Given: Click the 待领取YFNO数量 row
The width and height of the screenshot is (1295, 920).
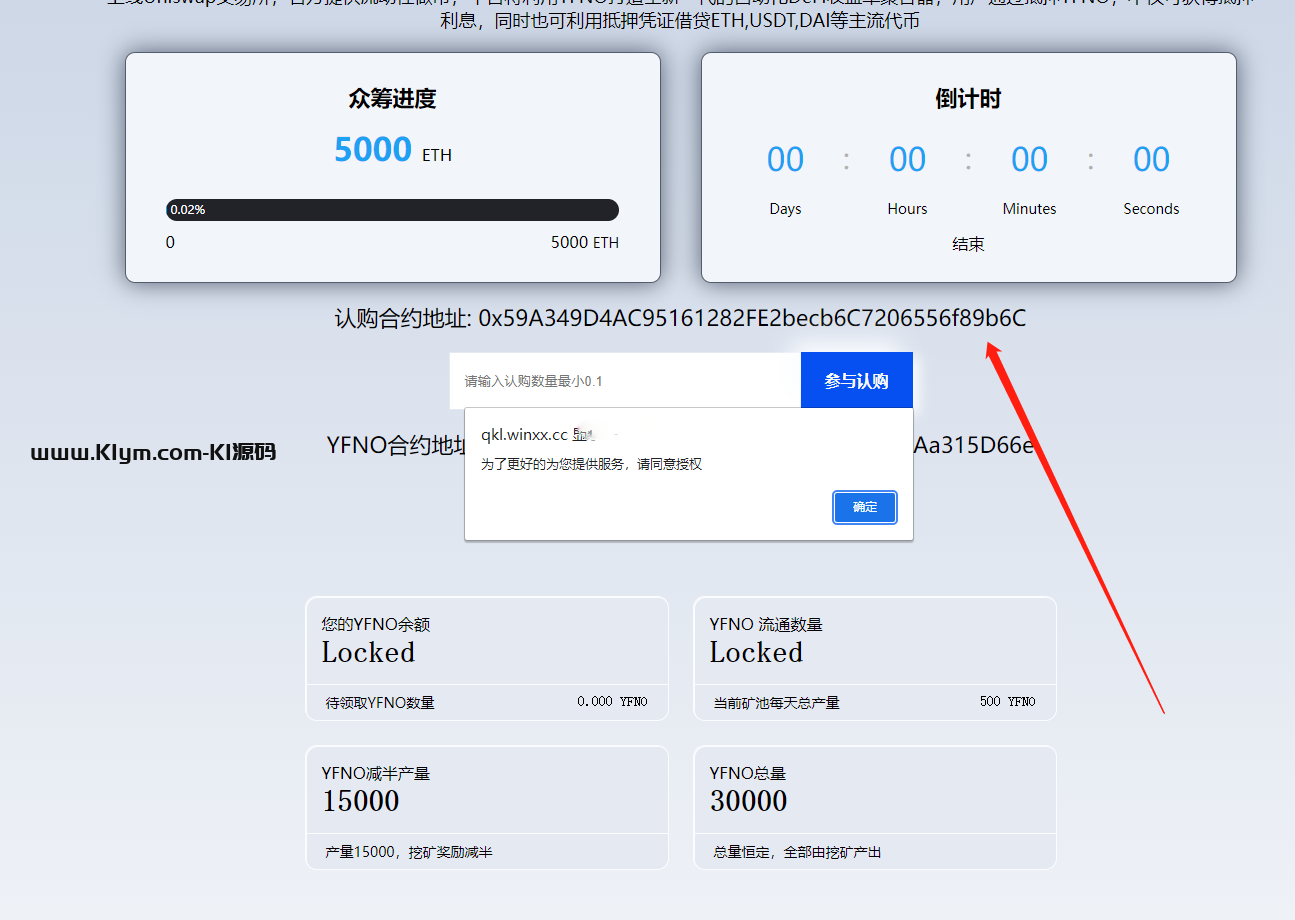Looking at the screenshot, I should point(487,702).
